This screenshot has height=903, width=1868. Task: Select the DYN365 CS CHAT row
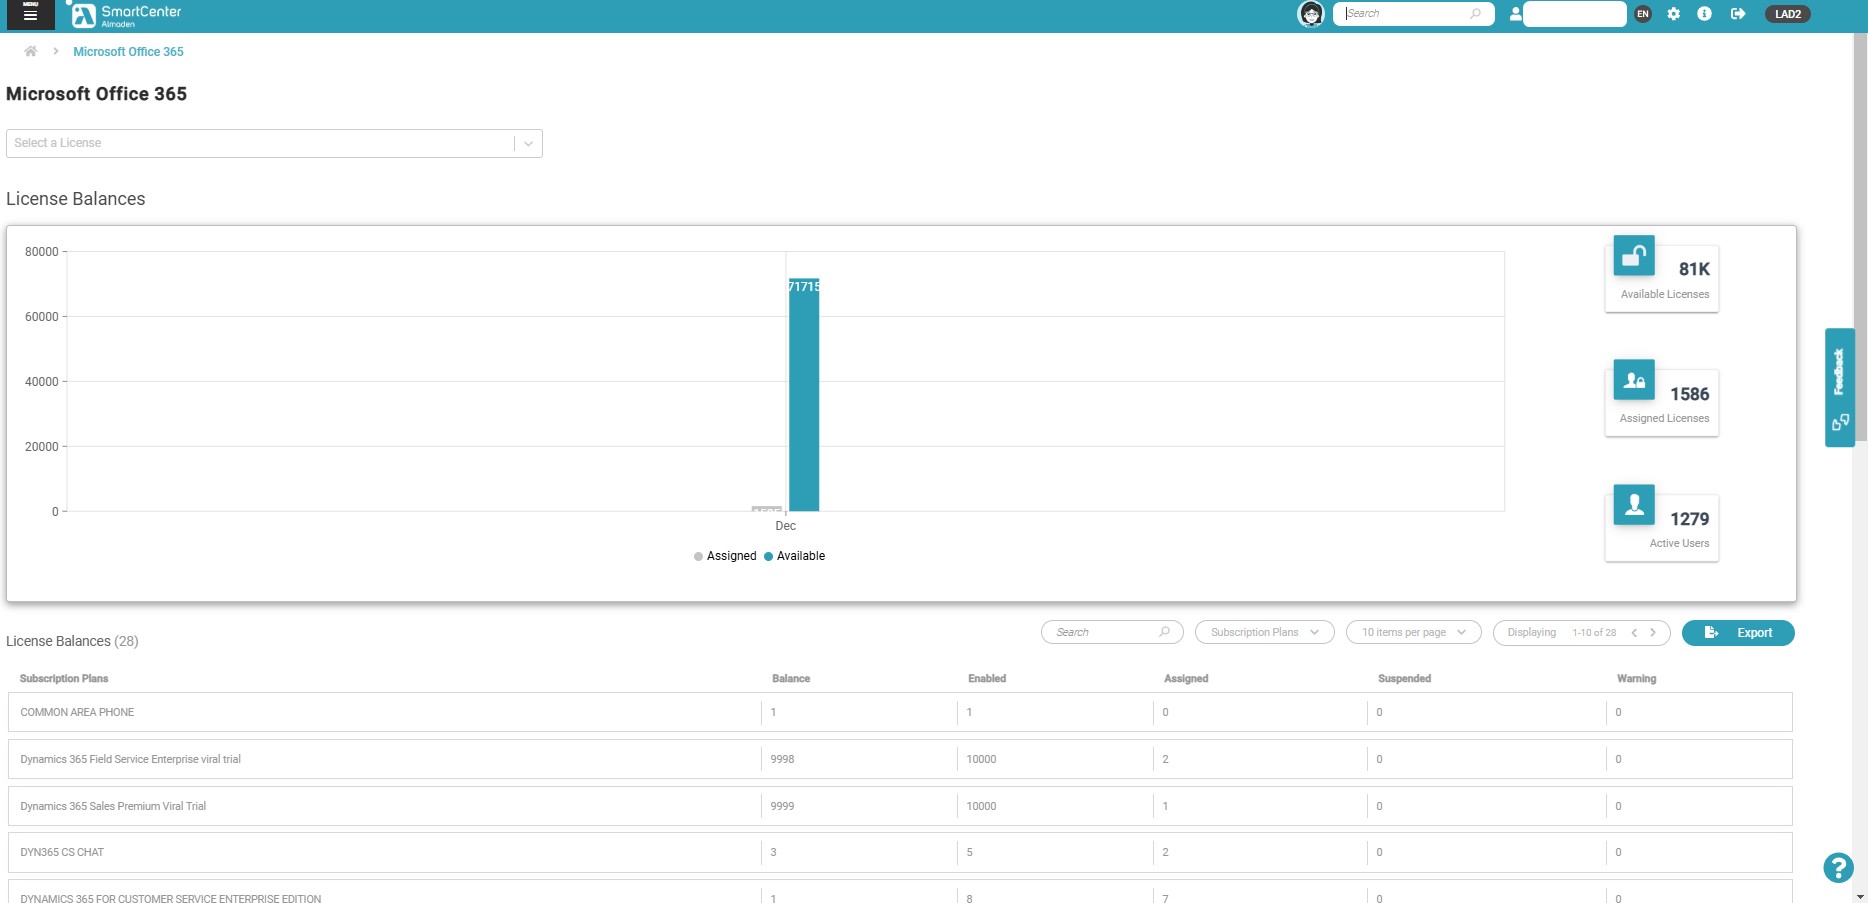pos(900,852)
